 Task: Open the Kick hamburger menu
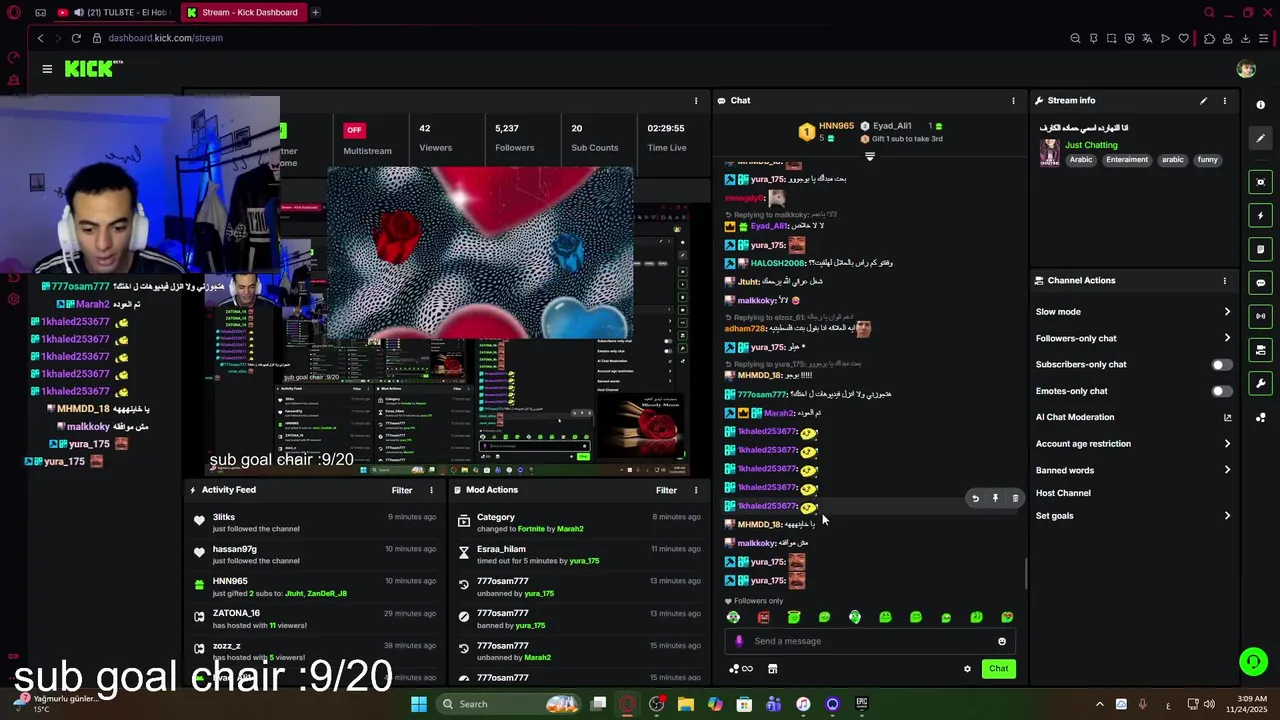pos(47,69)
